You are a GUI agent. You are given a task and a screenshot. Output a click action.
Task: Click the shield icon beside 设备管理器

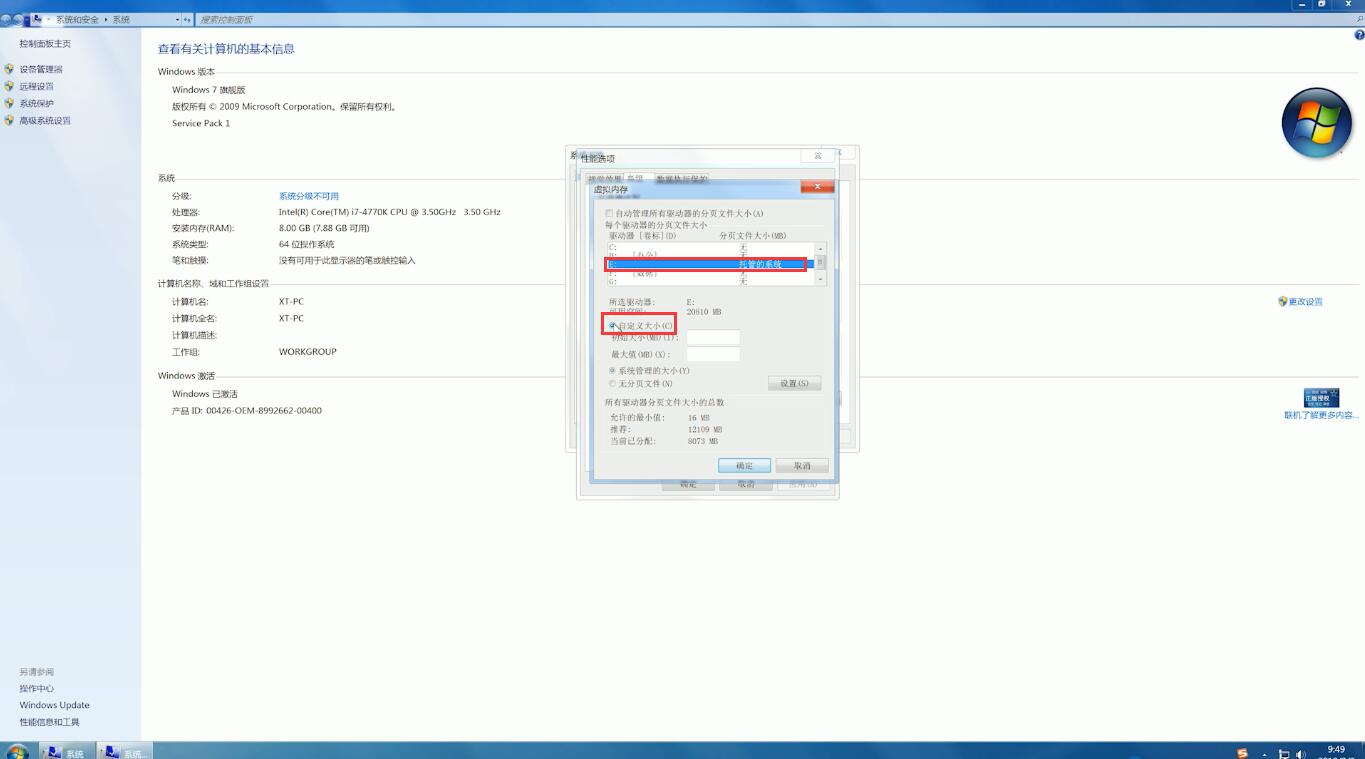[x=9, y=69]
